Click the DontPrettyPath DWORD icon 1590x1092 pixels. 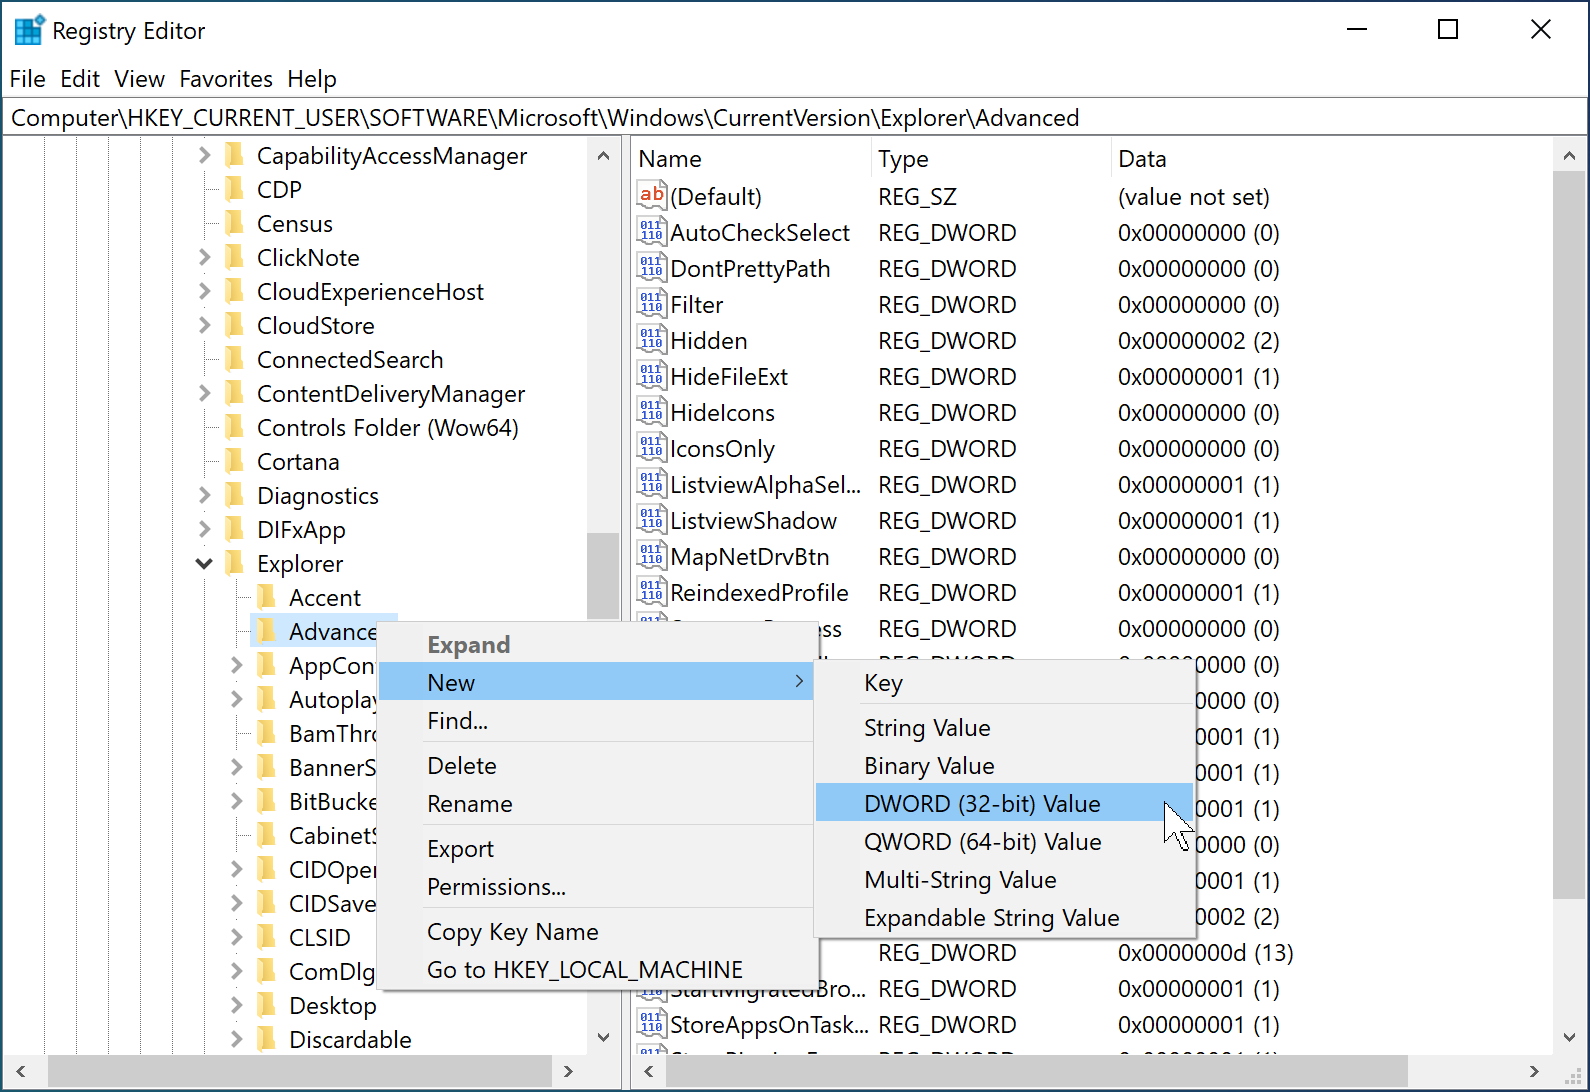tap(651, 268)
